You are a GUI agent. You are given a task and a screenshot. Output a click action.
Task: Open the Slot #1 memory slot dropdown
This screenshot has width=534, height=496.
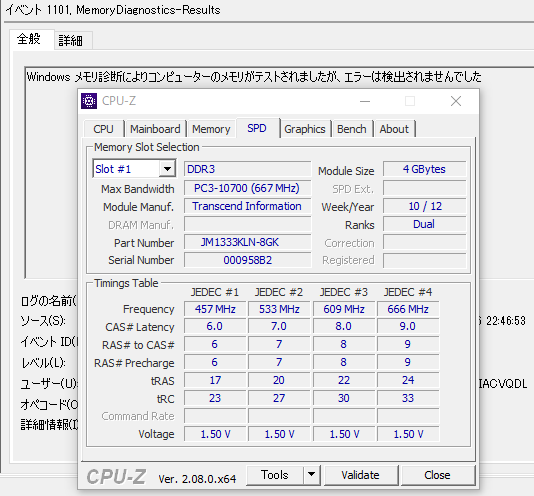134,169
